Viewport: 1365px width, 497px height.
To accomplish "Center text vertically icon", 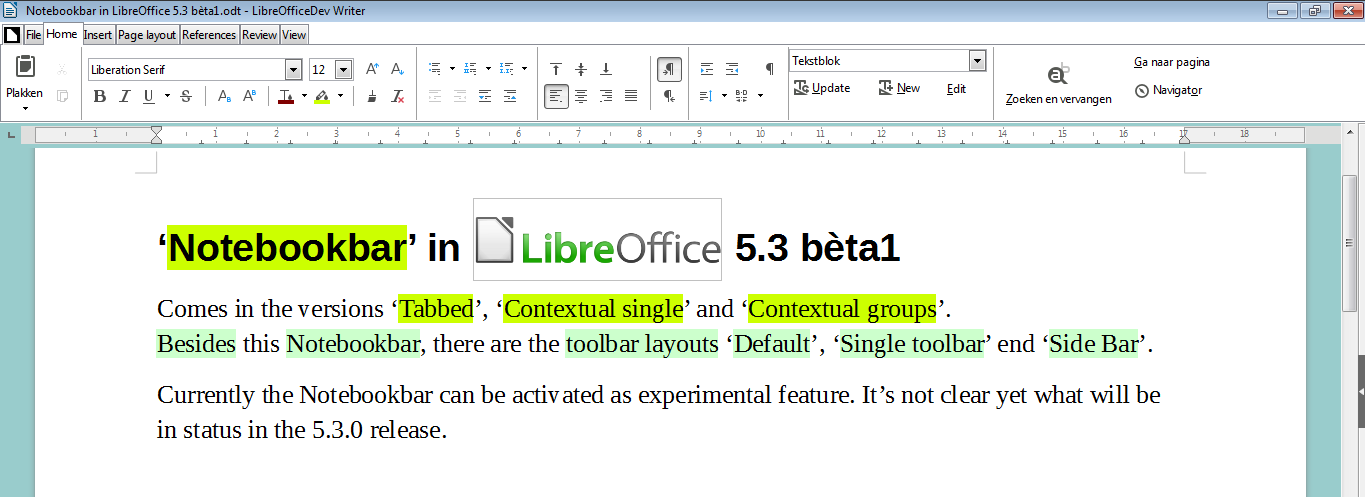I will pos(581,69).
